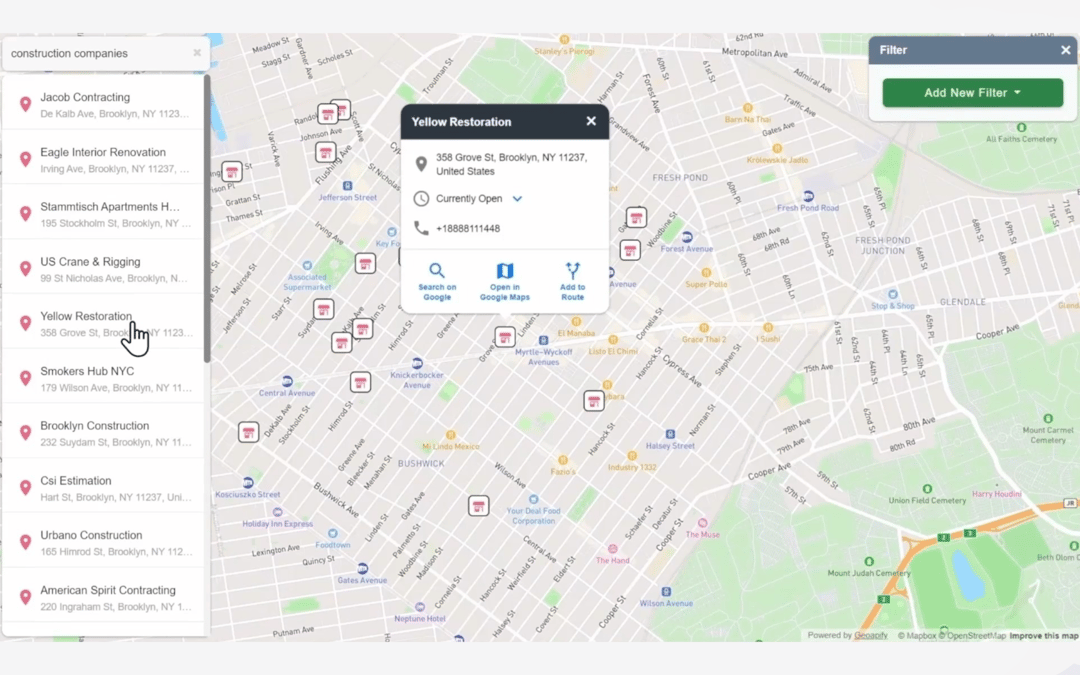Select the Search on Google icon
Screen dimensions: 1080x675
click(x=436, y=272)
